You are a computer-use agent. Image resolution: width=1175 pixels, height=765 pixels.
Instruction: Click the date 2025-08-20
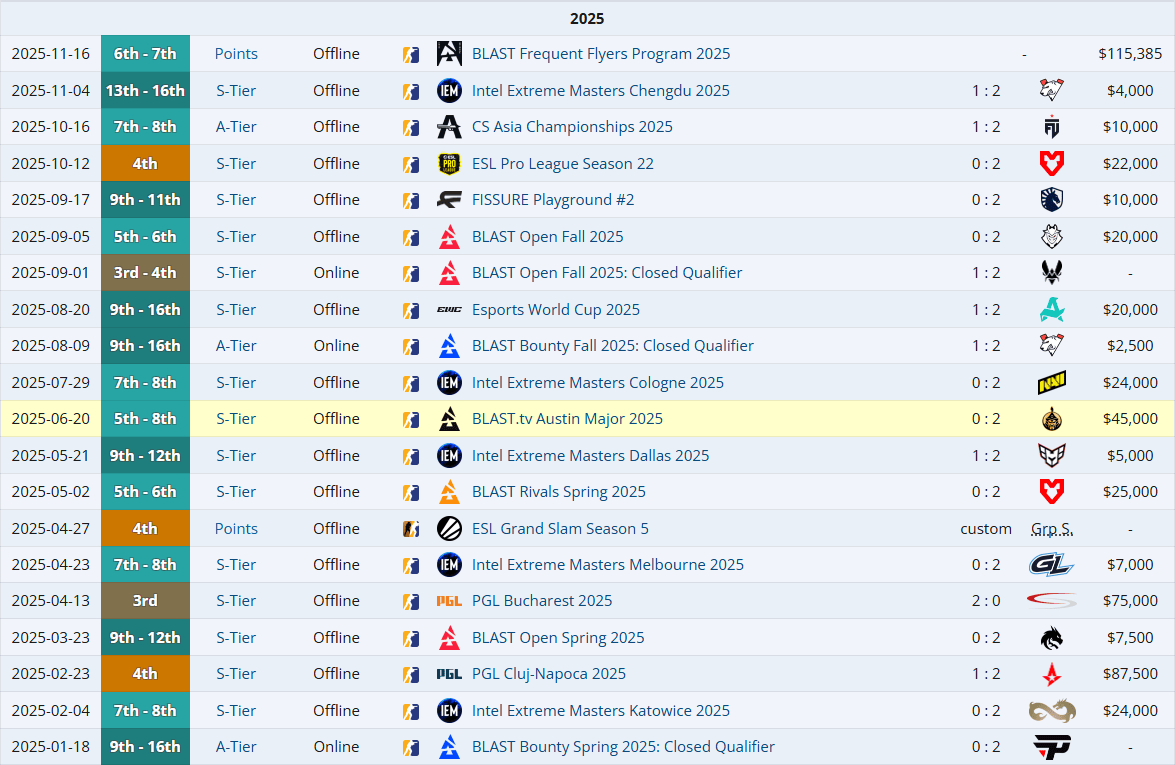click(x=50, y=309)
